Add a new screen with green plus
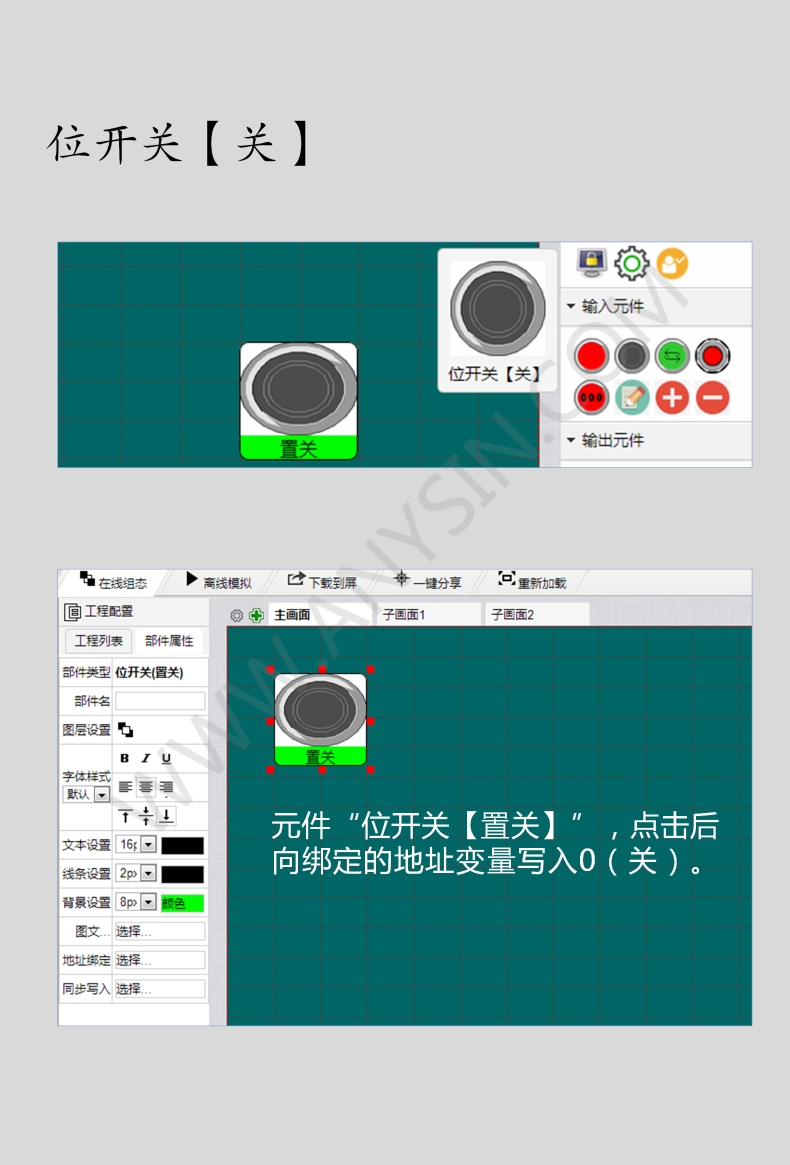Viewport: 790px width, 1165px height. [x=257, y=615]
